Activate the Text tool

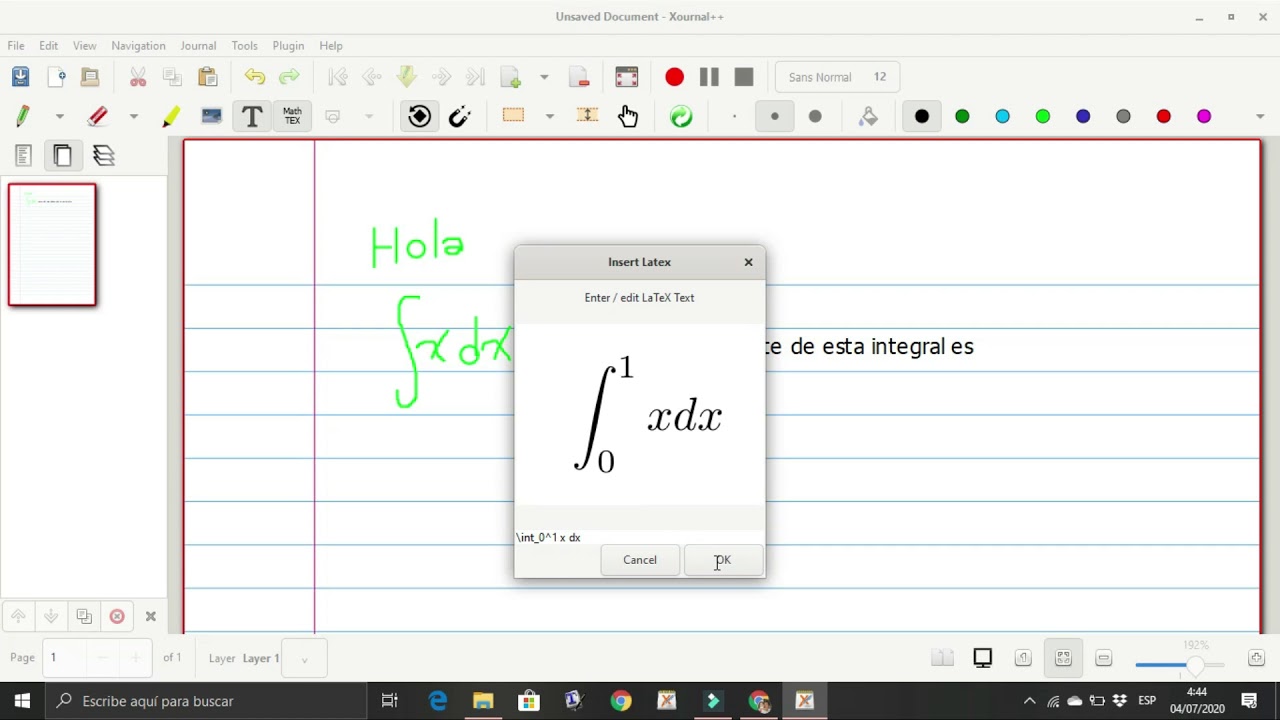pos(252,116)
